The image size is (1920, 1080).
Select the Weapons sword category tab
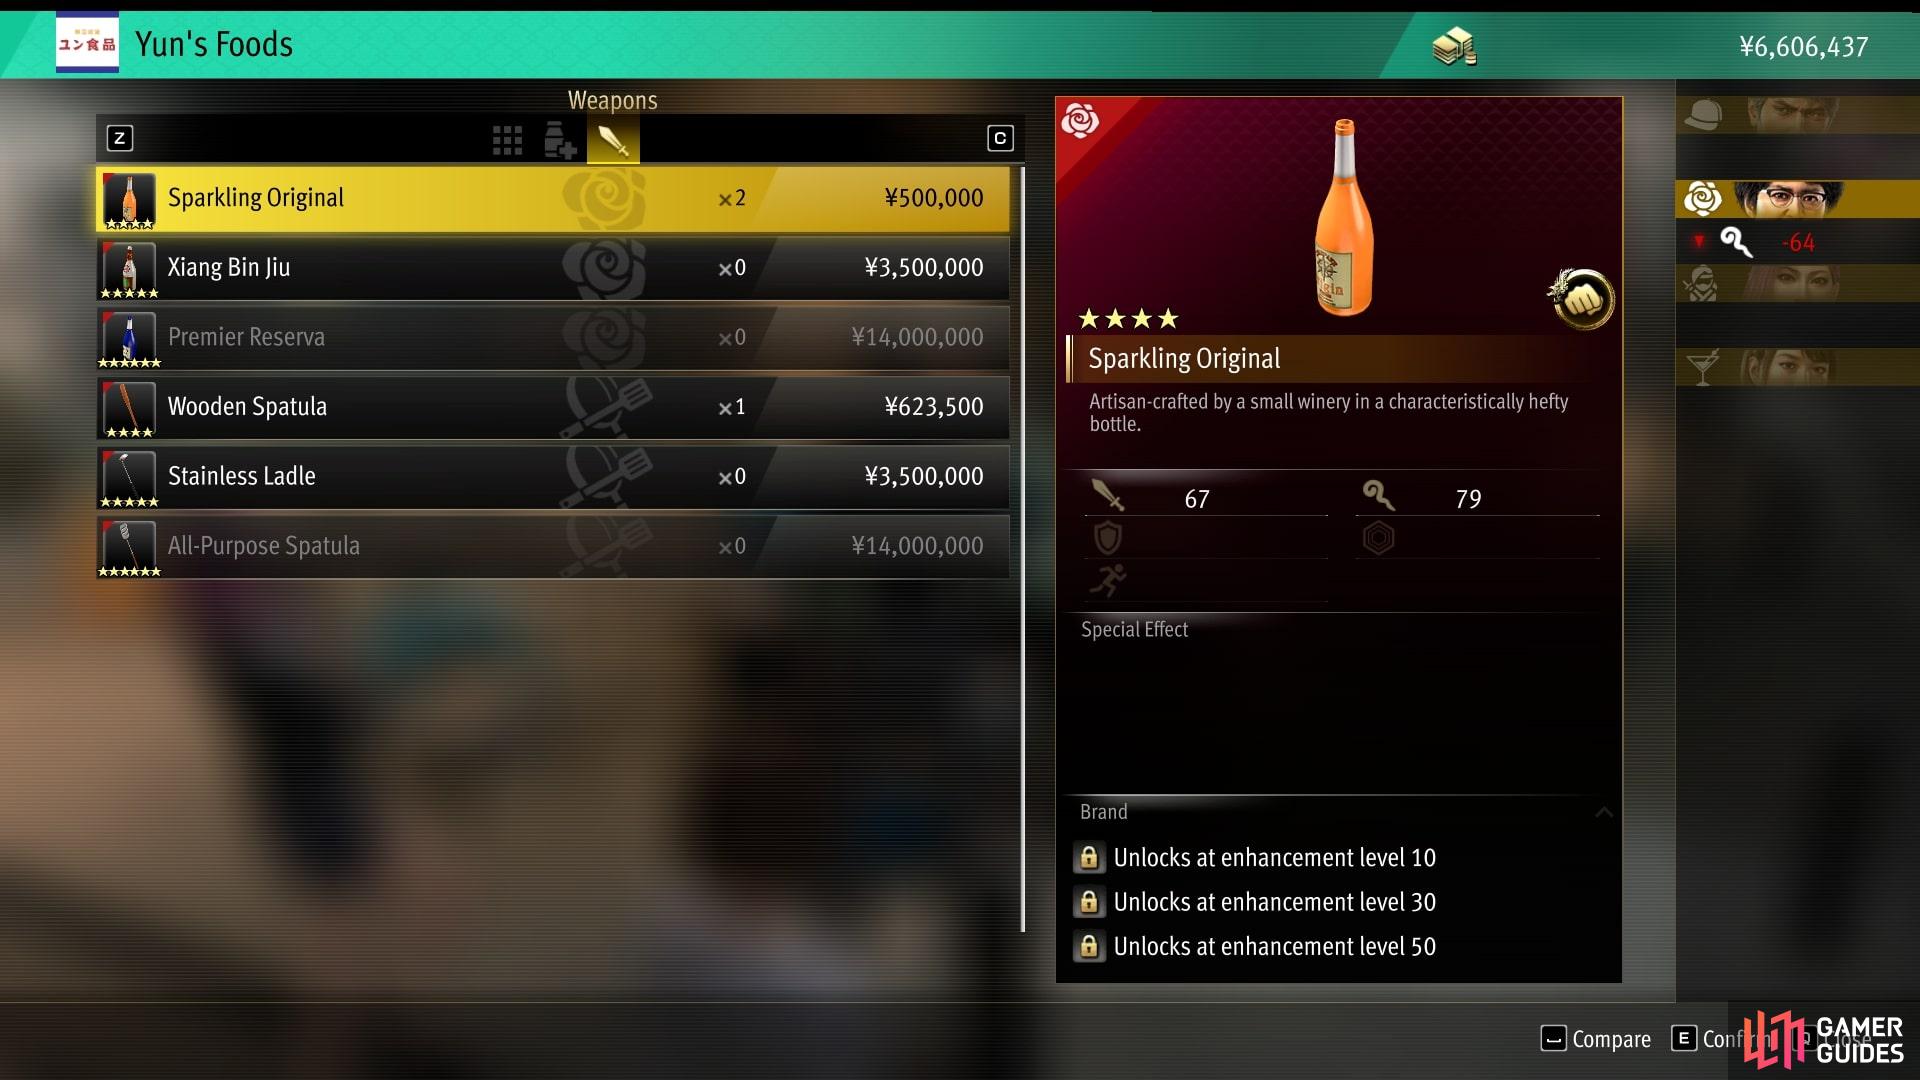(x=613, y=141)
